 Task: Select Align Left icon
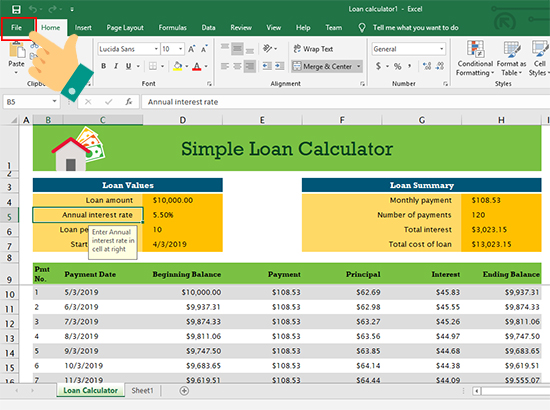[x=225, y=66]
